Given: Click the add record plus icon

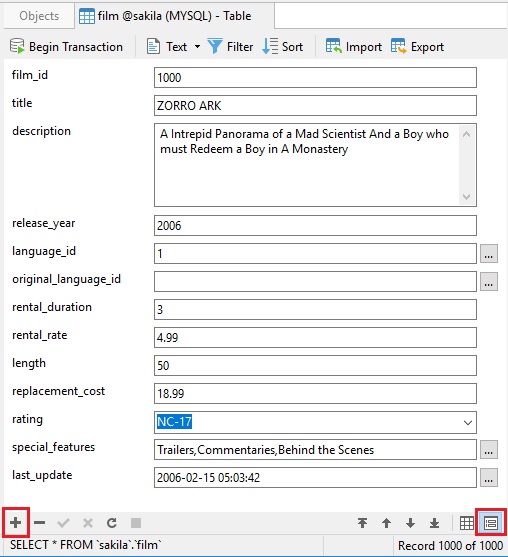Looking at the screenshot, I should point(16,523).
